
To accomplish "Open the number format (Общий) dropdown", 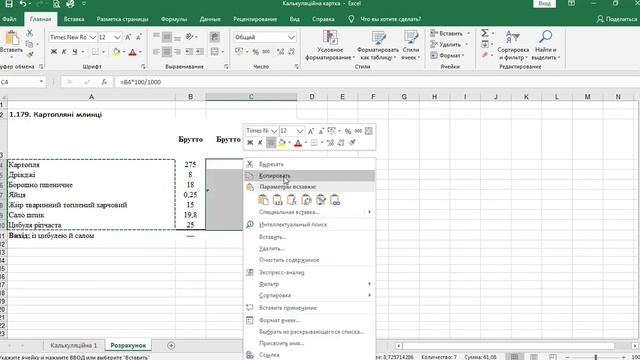I will (291, 37).
